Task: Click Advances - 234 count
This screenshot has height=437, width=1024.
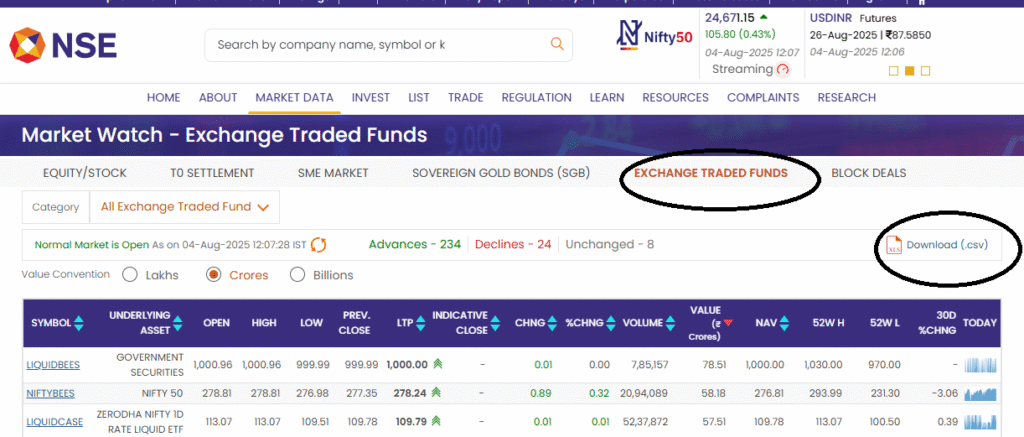Action: 415,244
